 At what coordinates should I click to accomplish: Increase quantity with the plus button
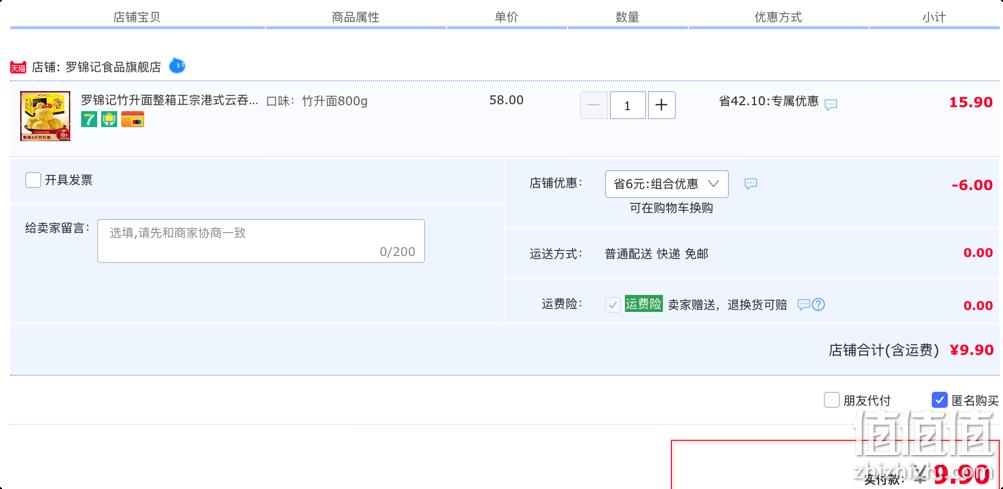pos(661,106)
